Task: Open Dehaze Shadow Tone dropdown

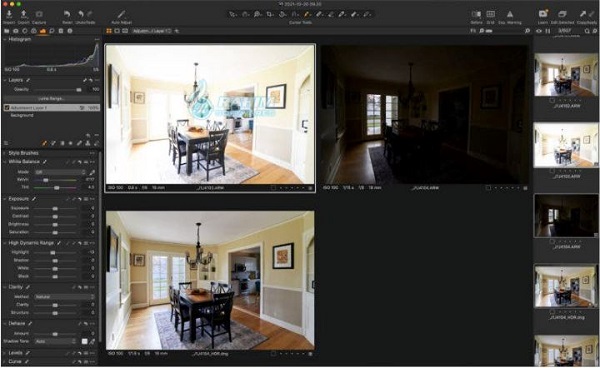Action: tap(55, 341)
